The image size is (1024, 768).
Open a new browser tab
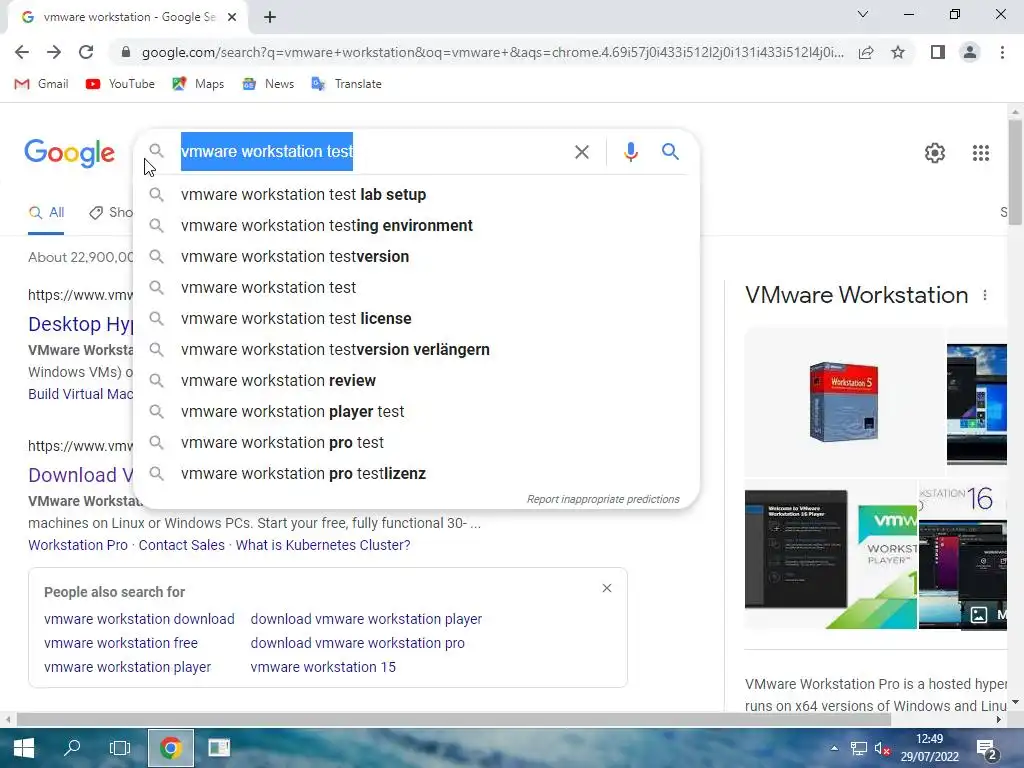pyautogui.click(x=270, y=17)
